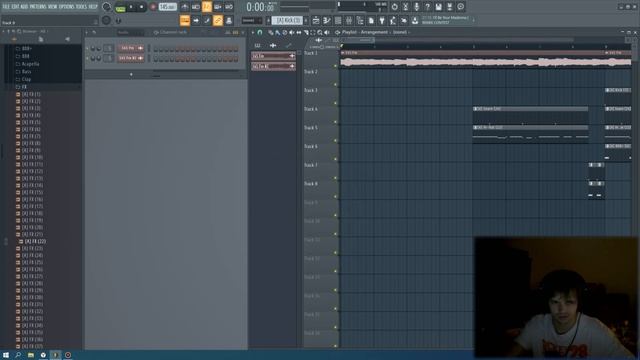Select the playlist Delete tool

pos(284,32)
